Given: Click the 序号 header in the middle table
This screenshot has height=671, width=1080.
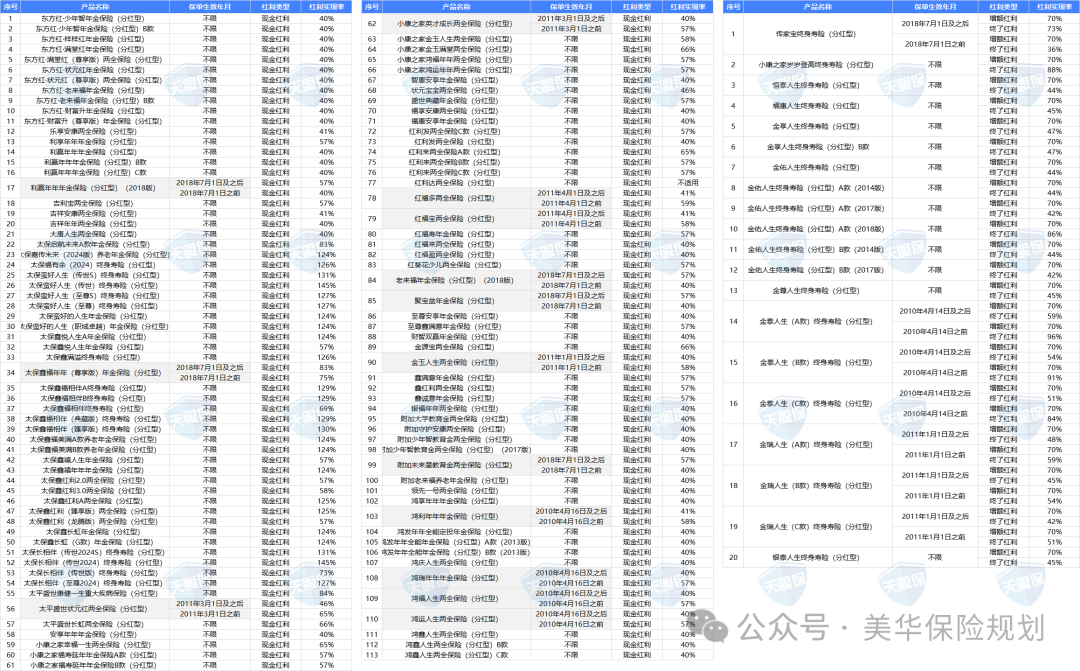Looking at the screenshot, I should pyautogui.click(x=372, y=6).
